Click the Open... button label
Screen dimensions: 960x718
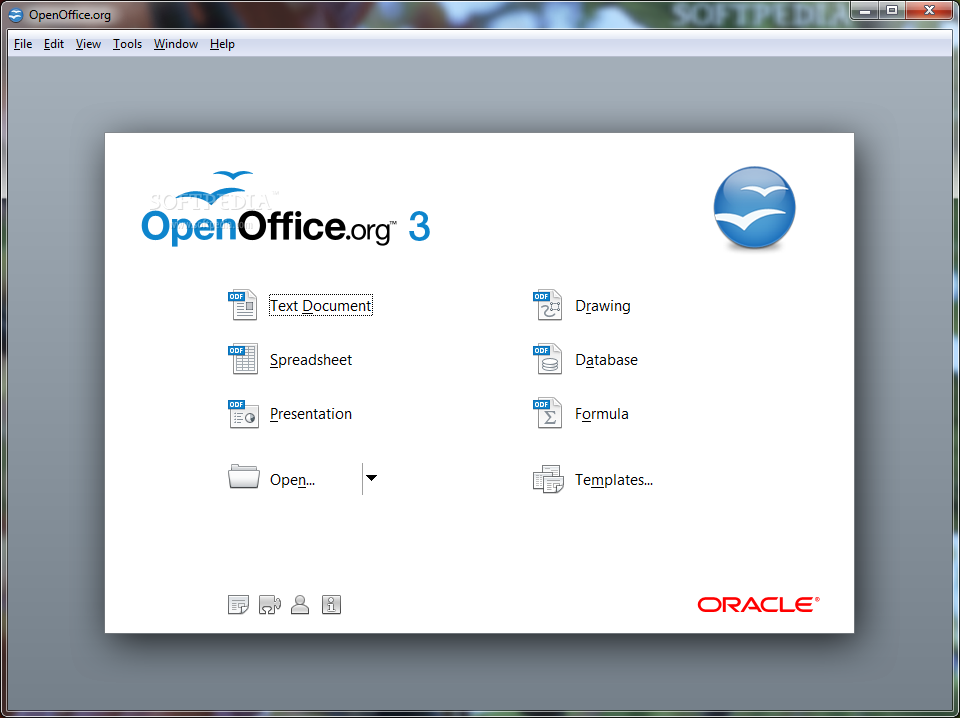(293, 480)
